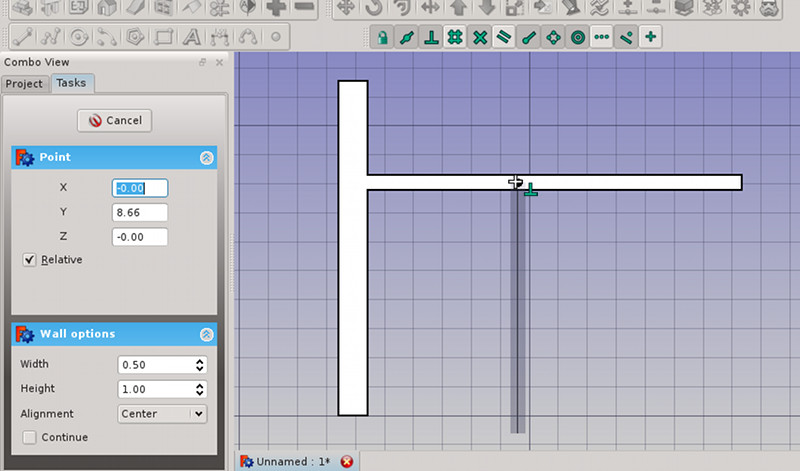Select the Draft line tool
The height and width of the screenshot is (471, 800).
(x=22, y=37)
